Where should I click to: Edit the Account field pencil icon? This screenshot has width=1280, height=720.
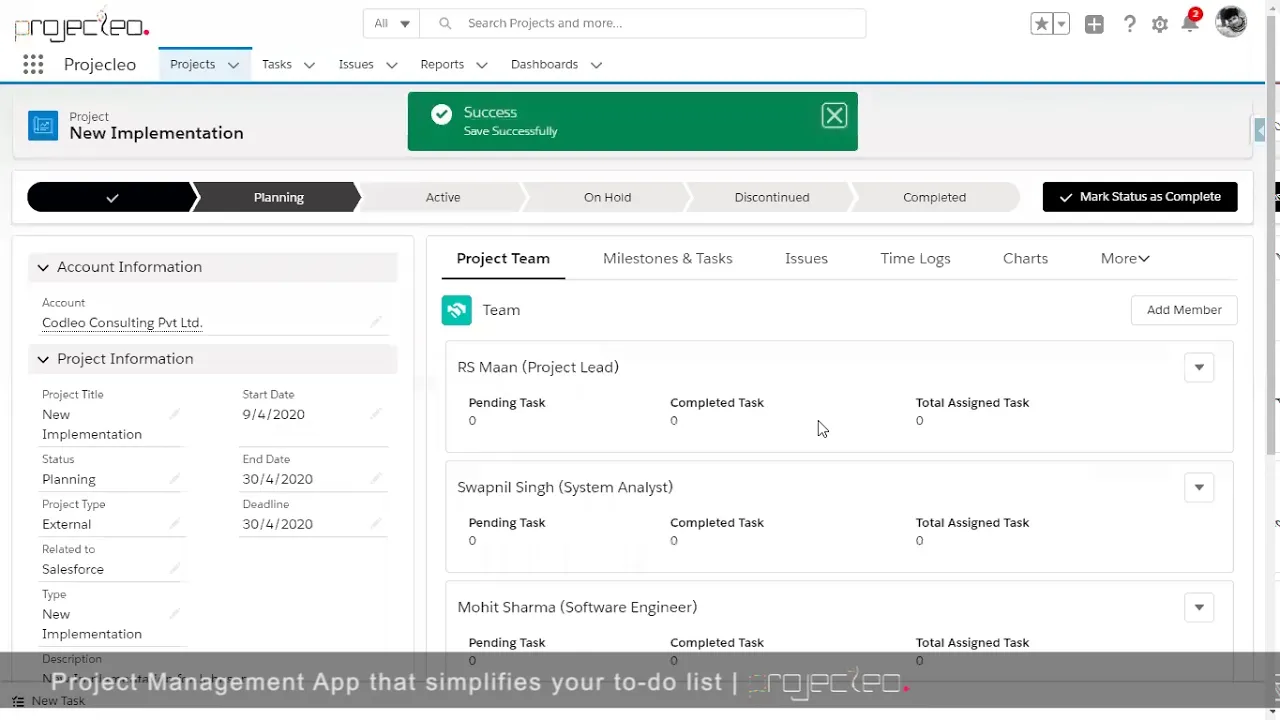click(x=376, y=322)
